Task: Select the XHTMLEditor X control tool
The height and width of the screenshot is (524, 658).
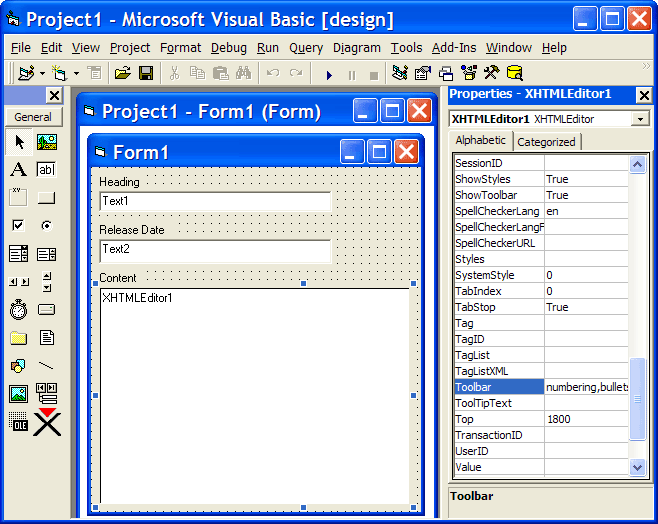Action: pos(47,422)
